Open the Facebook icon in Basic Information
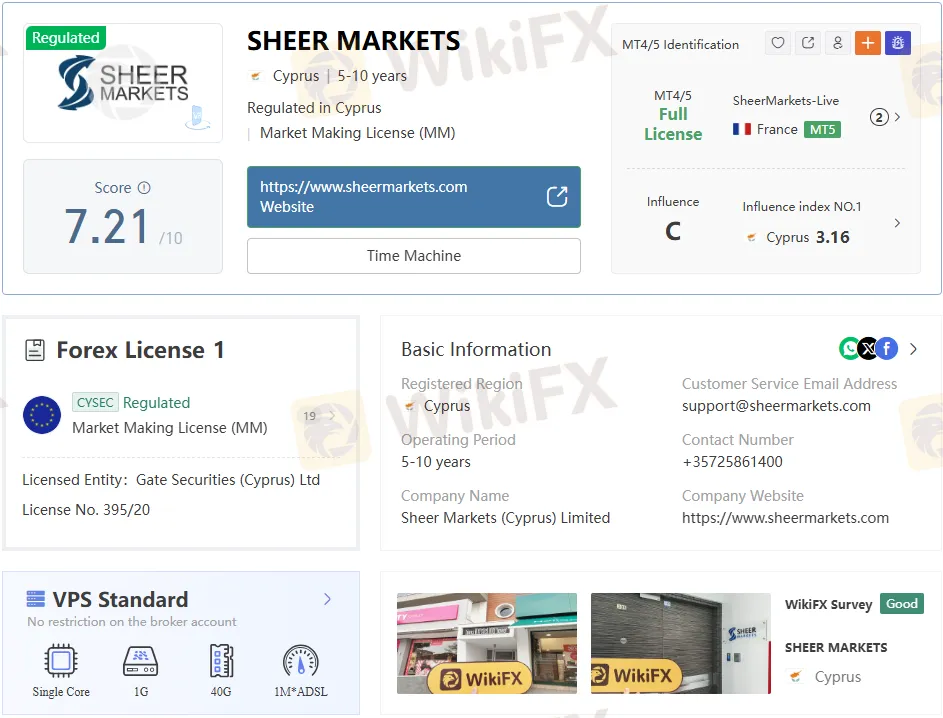943x718 pixels. coord(886,348)
